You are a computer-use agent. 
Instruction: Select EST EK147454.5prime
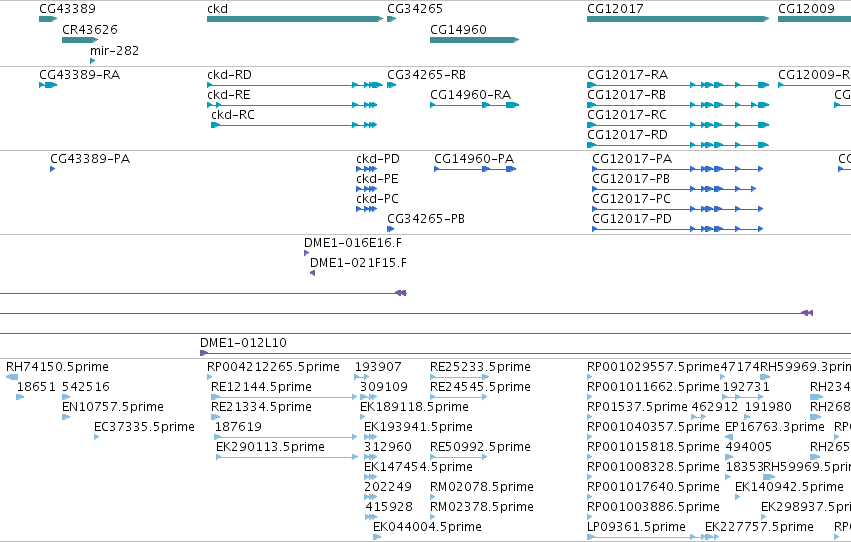pos(370,477)
